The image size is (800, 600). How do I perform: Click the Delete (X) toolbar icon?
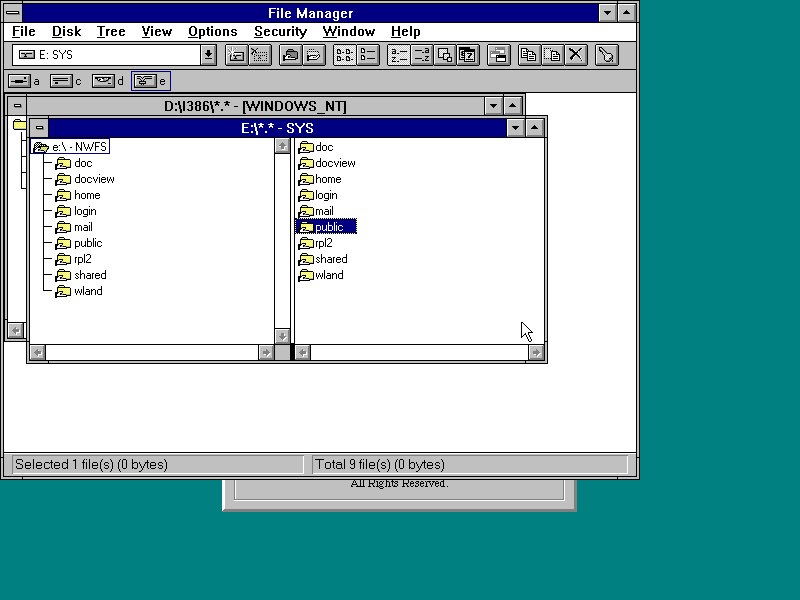coord(576,55)
